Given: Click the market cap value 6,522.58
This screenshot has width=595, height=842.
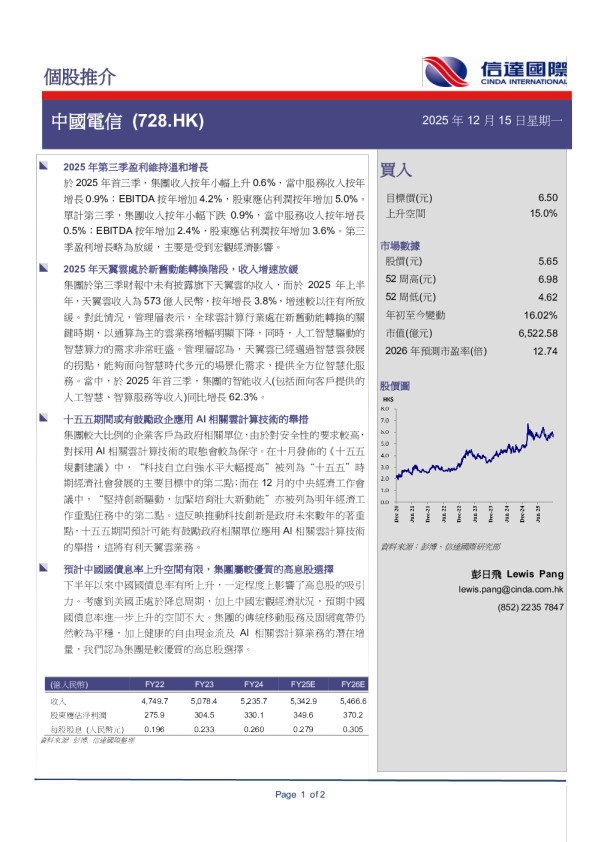Looking at the screenshot, I should (x=538, y=333).
